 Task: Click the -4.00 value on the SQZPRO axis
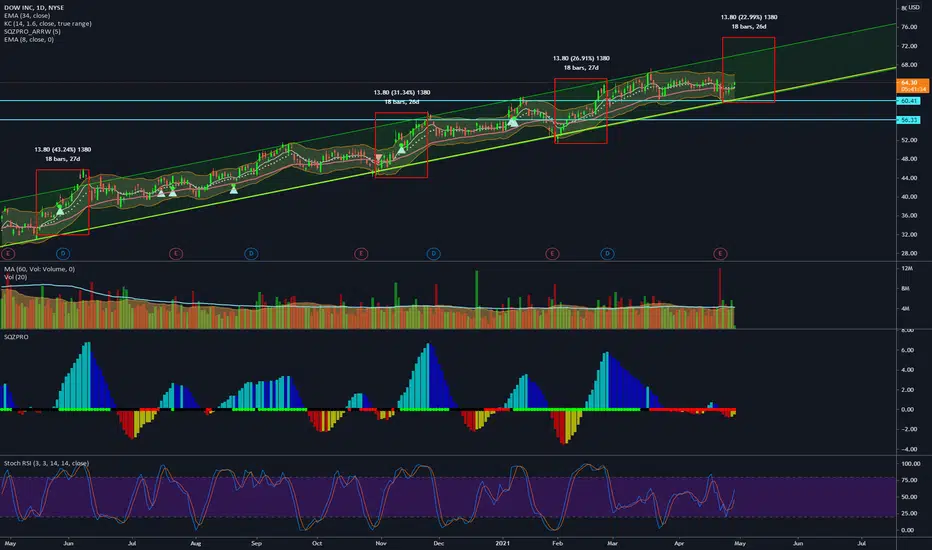(907, 450)
